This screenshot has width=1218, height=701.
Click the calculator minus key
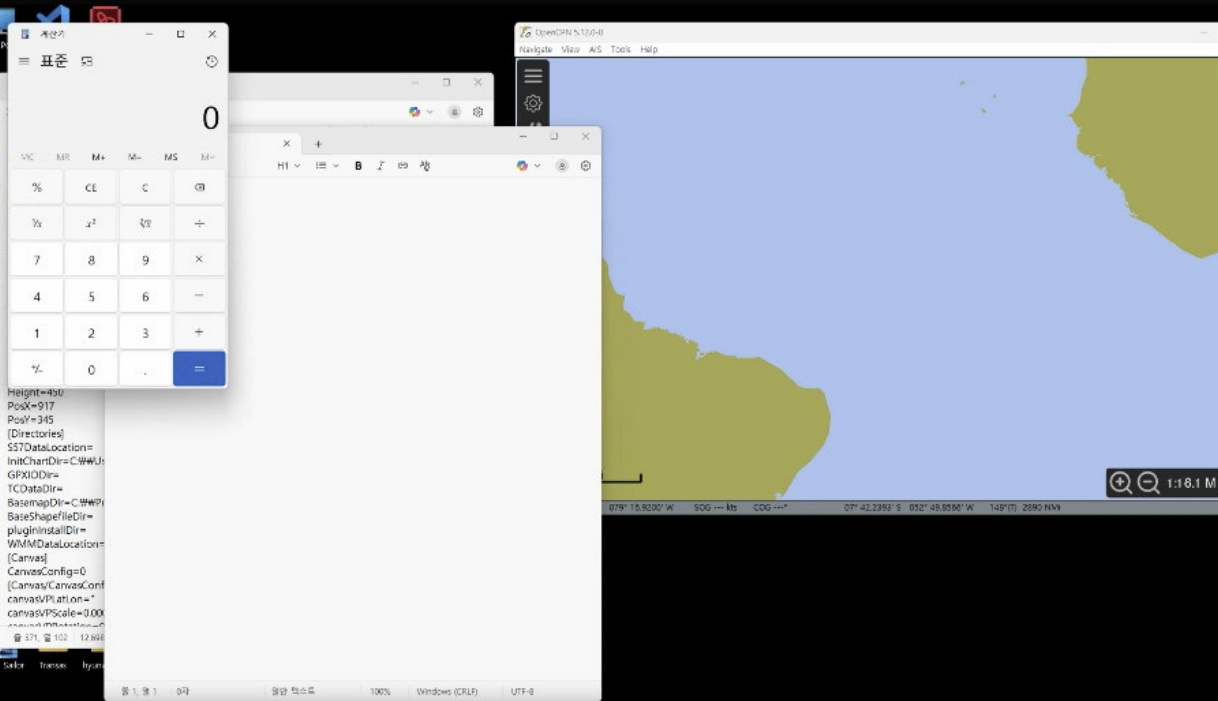199,296
